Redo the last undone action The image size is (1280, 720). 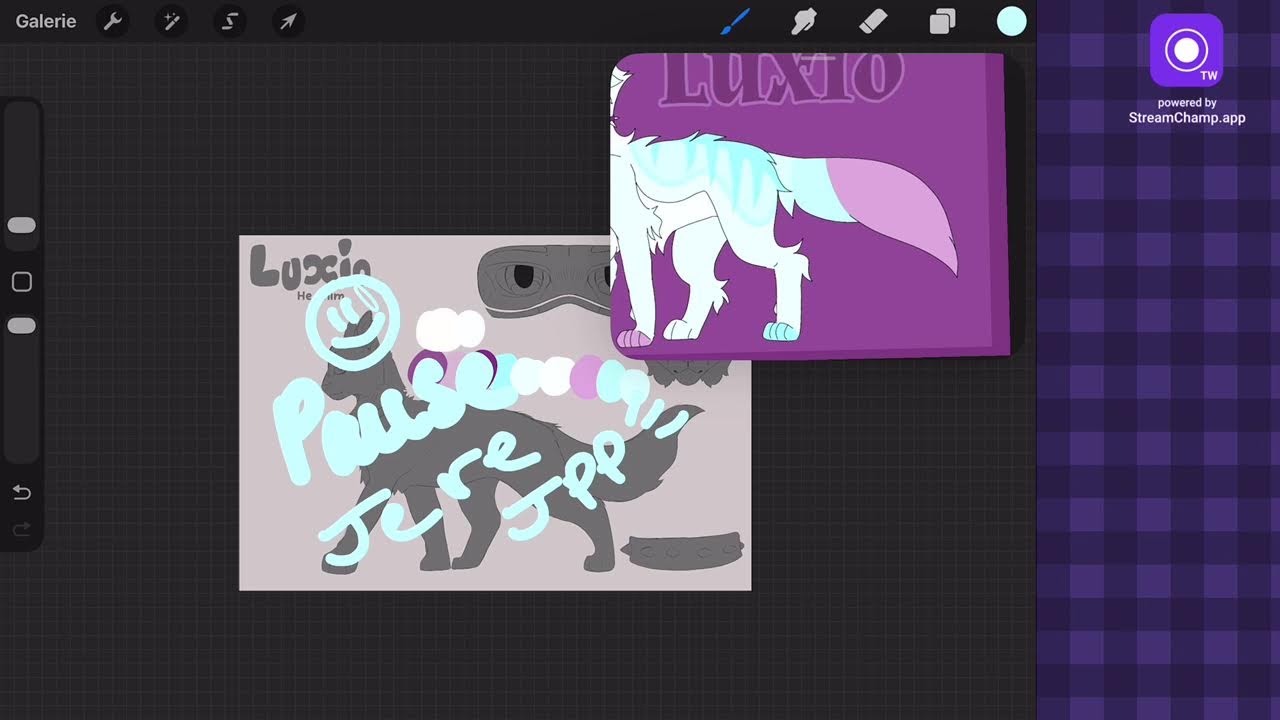click(x=22, y=528)
